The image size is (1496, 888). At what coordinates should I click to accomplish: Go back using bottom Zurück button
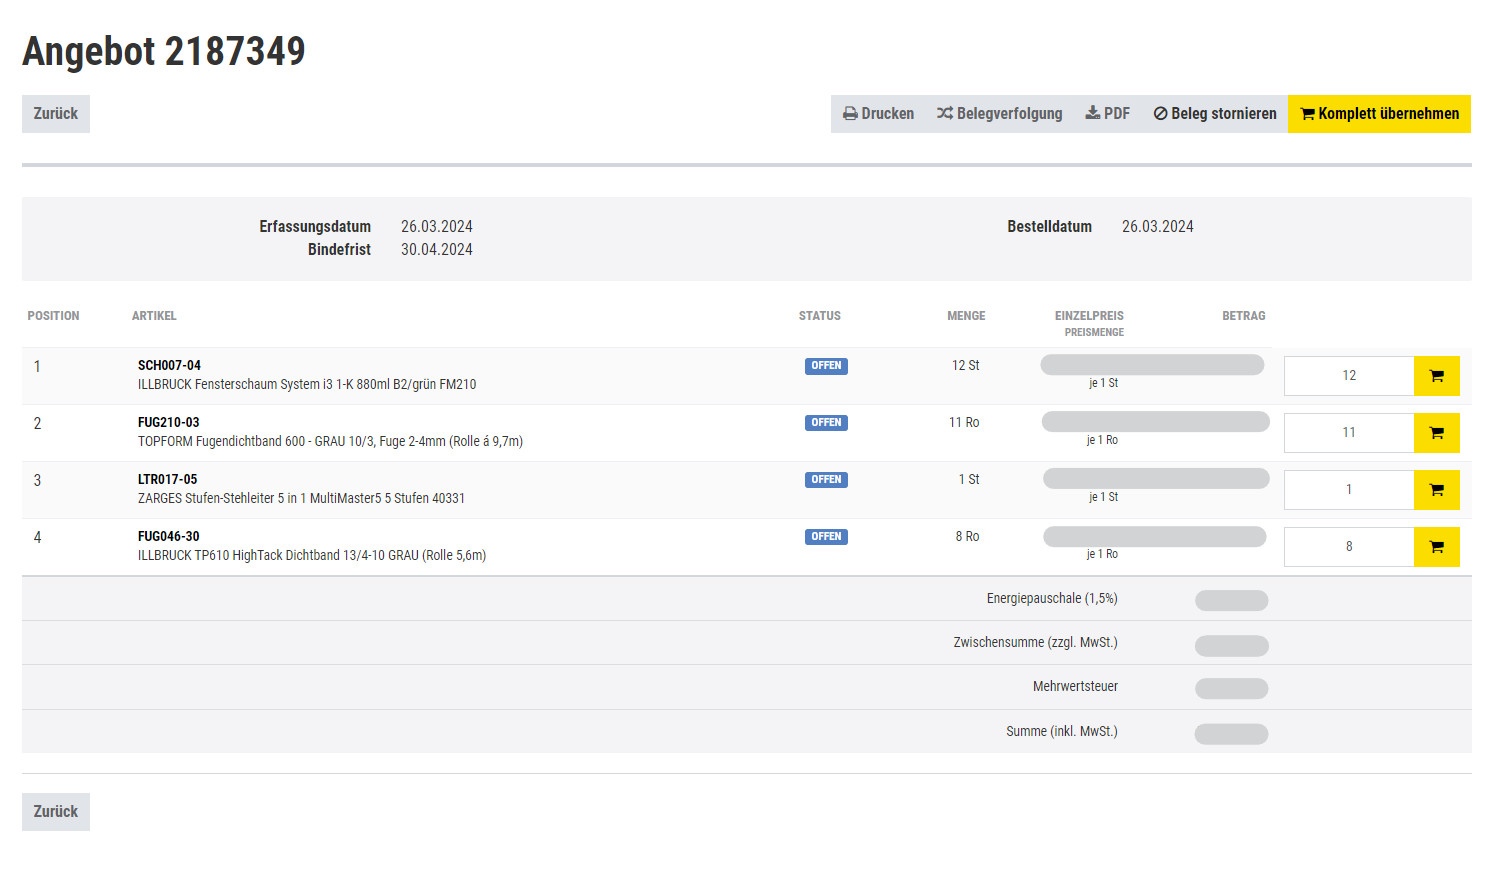point(56,812)
